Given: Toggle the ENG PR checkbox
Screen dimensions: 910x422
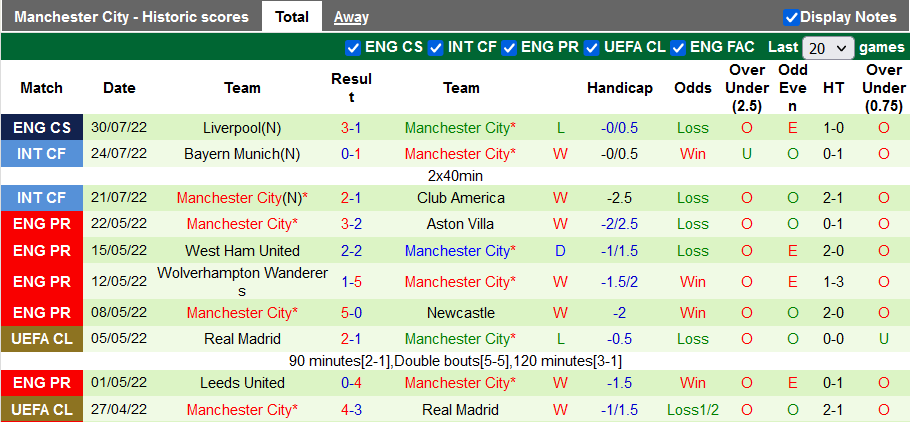Looking at the screenshot, I should coord(510,47).
